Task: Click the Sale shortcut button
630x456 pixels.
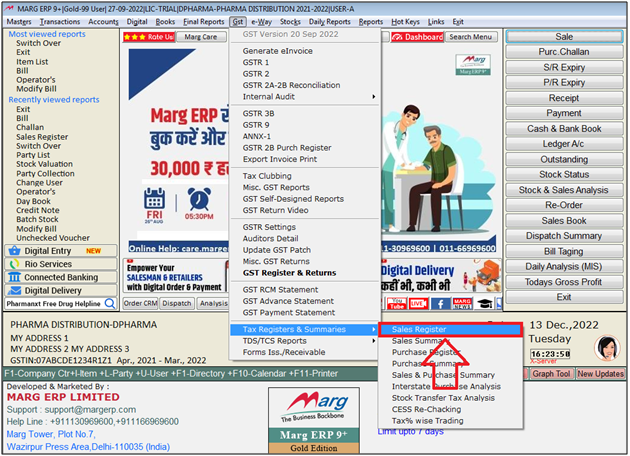Action: coord(564,37)
